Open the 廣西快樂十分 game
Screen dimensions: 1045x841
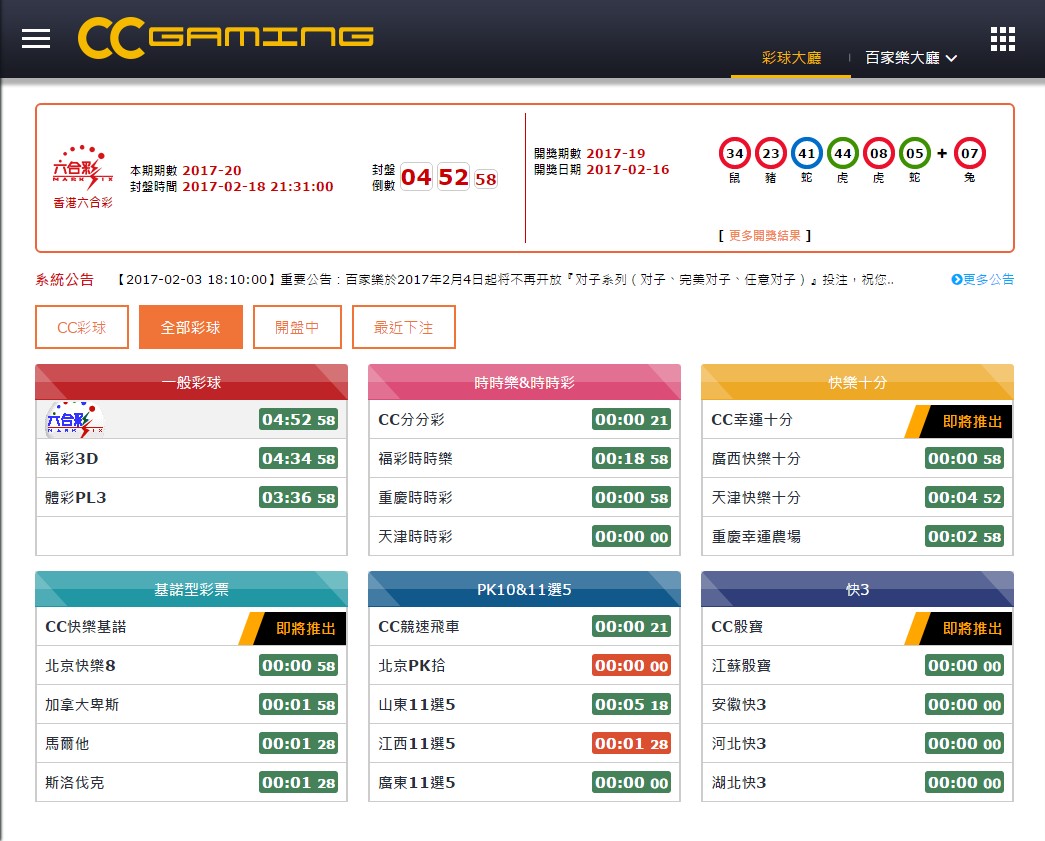[x=858, y=458]
